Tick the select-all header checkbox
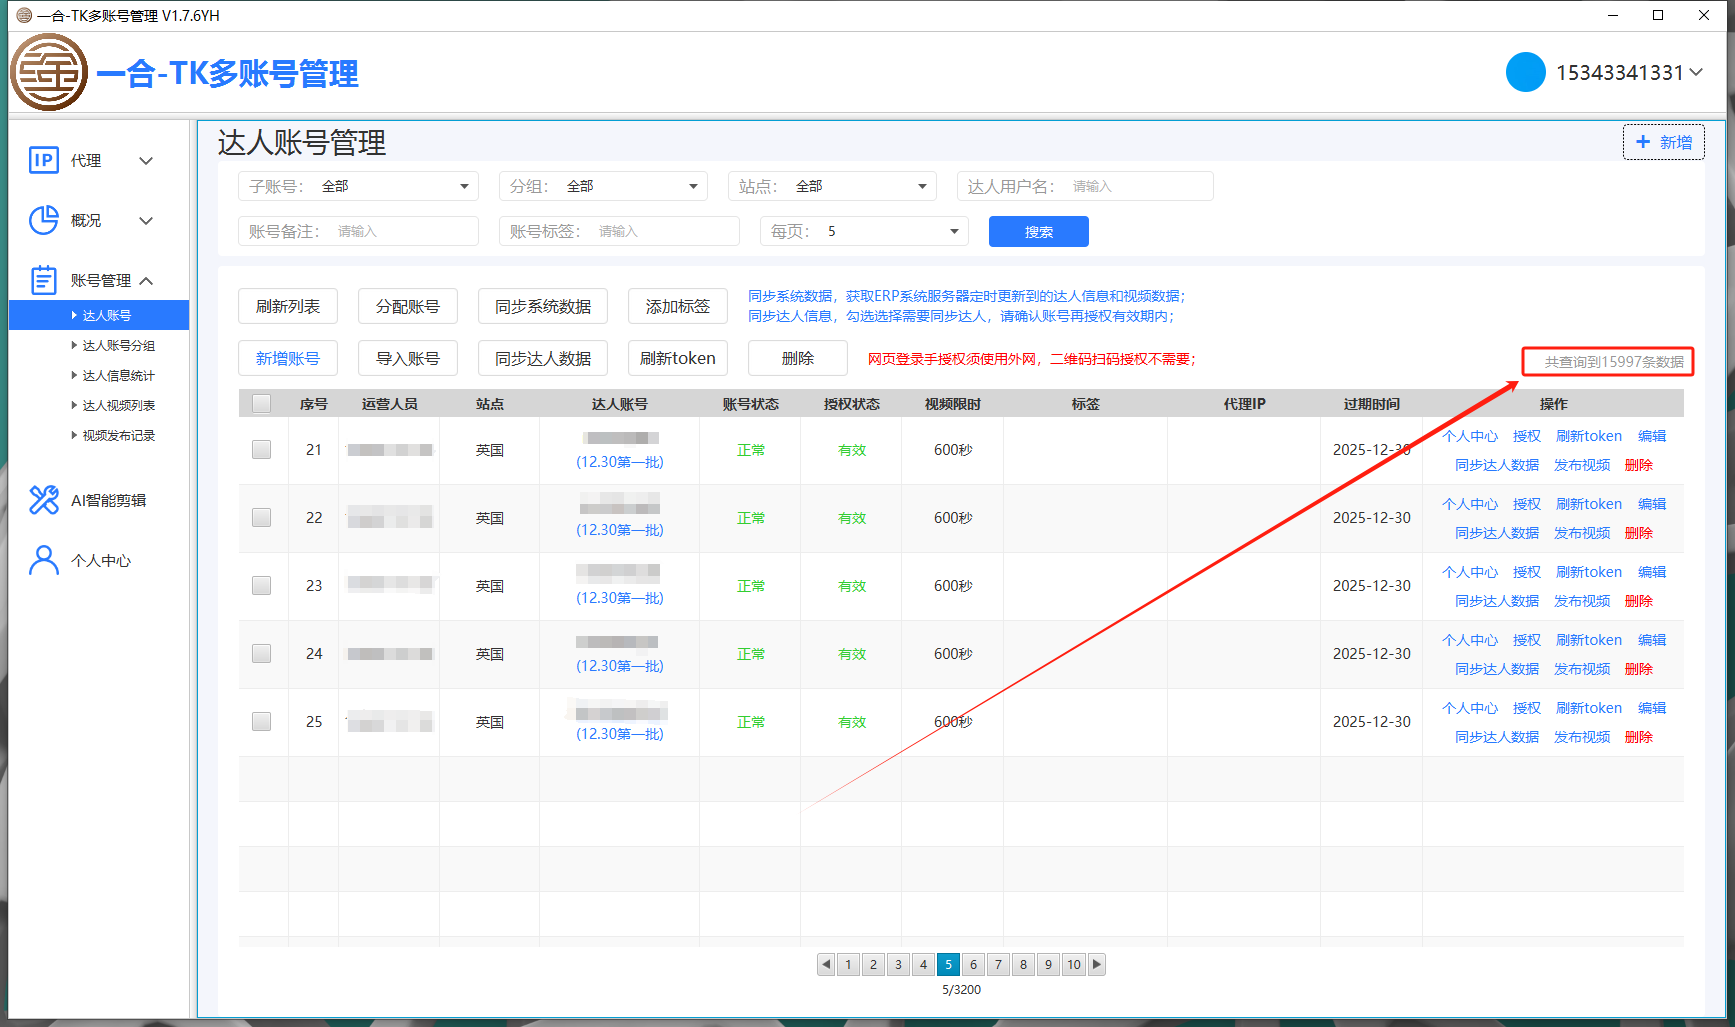The height and width of the screenshot is (1027, 1735). tap(262, 404)
